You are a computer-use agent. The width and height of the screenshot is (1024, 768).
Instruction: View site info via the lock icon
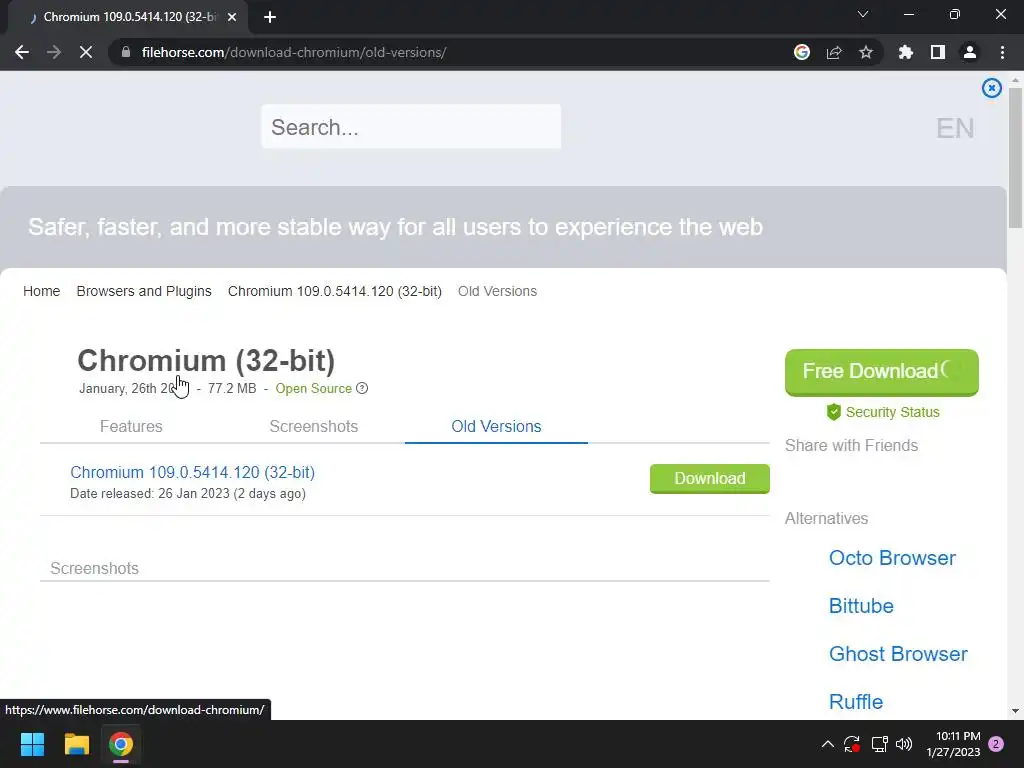point(126,52)
